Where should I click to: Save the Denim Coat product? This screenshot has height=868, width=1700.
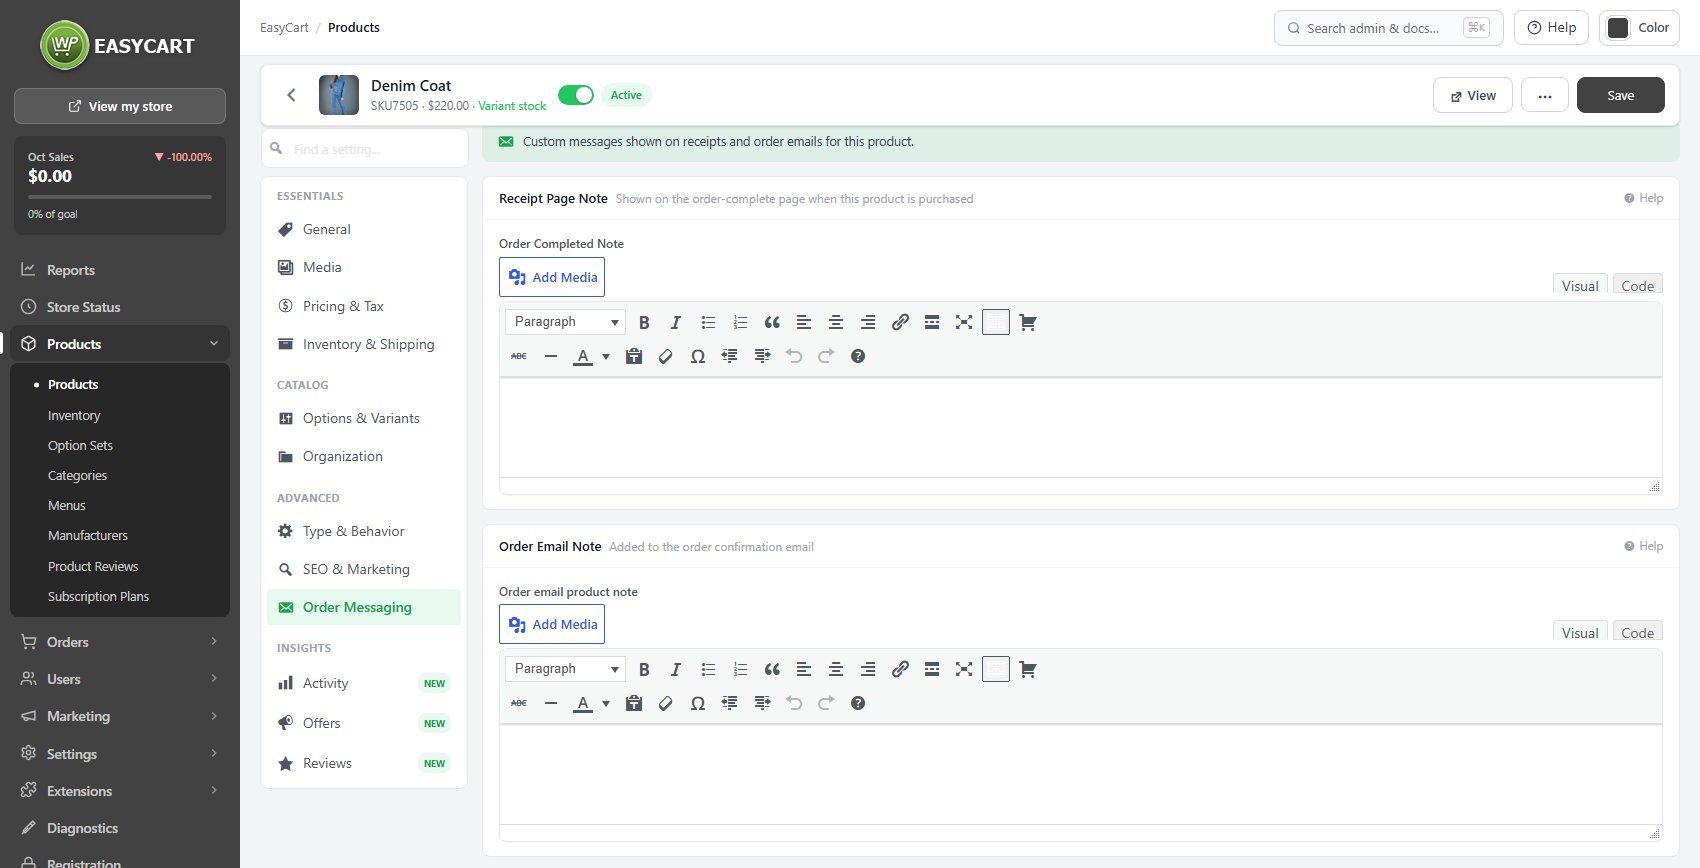[x=1621, y=95]
